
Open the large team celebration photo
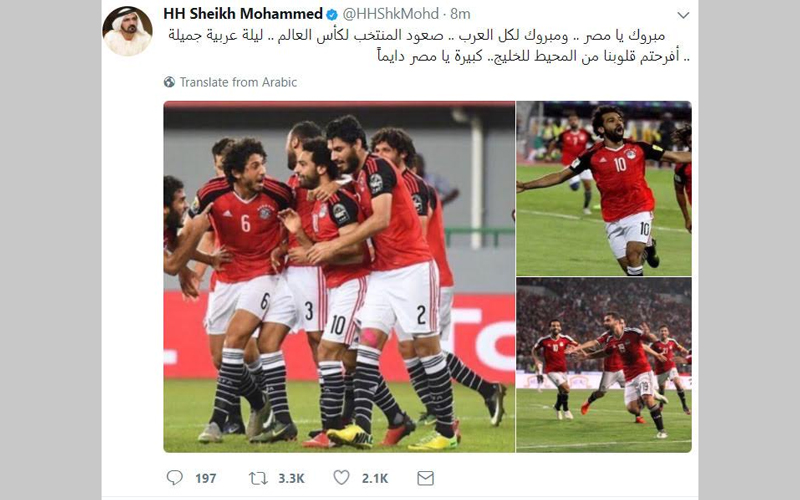click(x=339, y=277)
